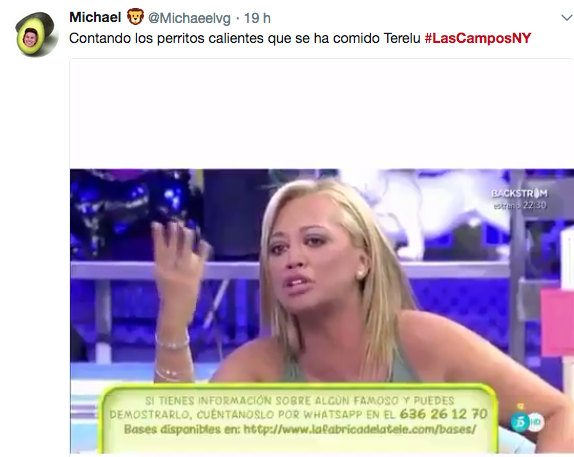Click the tweet text about perritos calientes
This screenshot has width=574, height=457.
[x=245, y=38]
